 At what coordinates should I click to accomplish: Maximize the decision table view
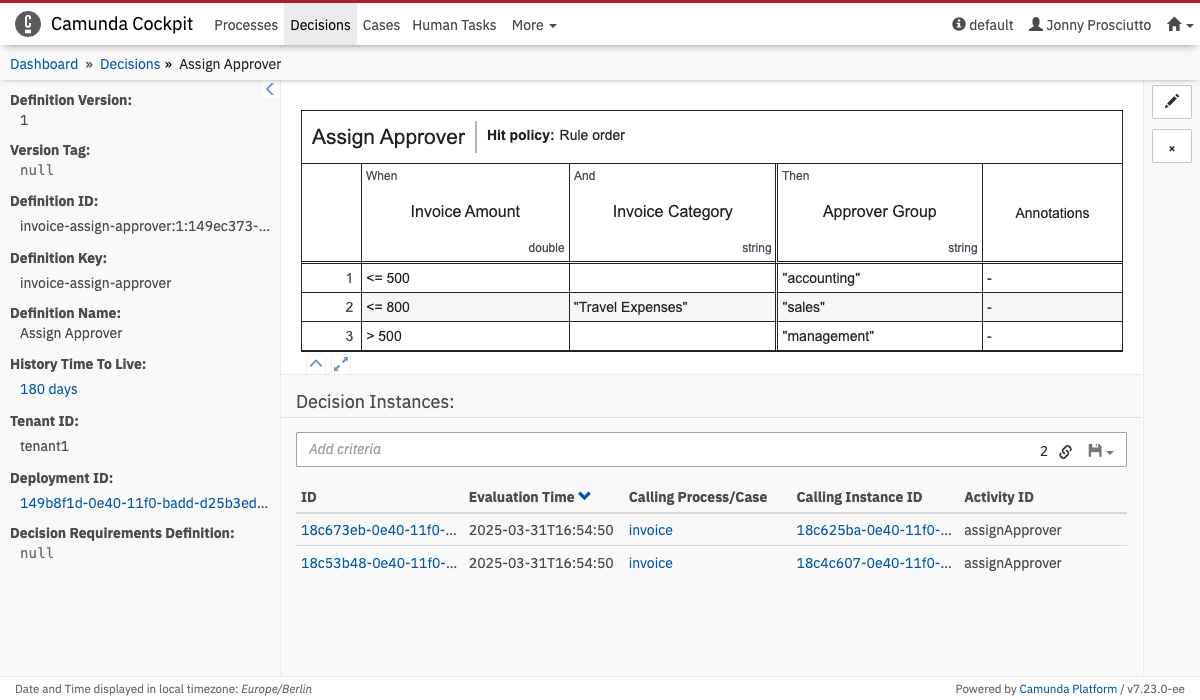tap(341, 364)
